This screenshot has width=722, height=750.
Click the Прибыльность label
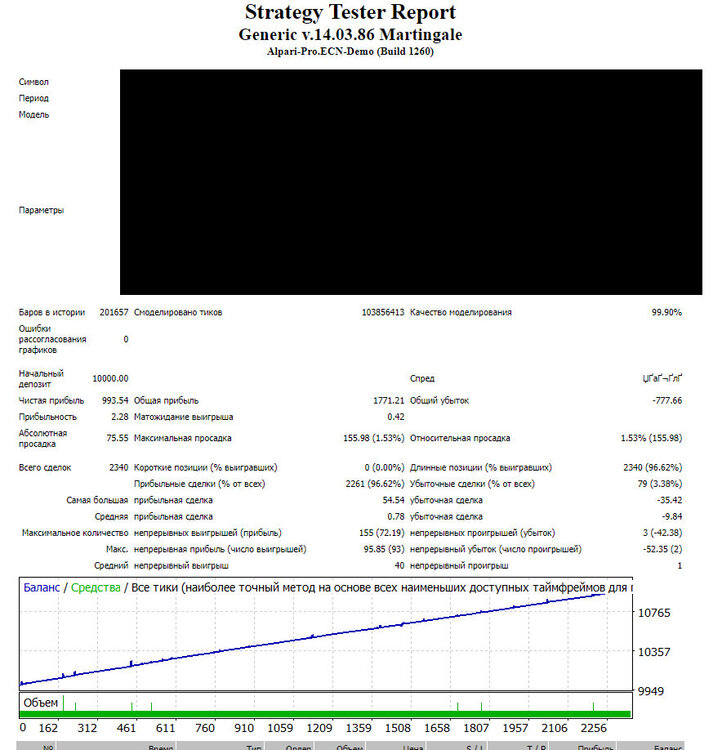pyautogui.click(x=47, y=417)
